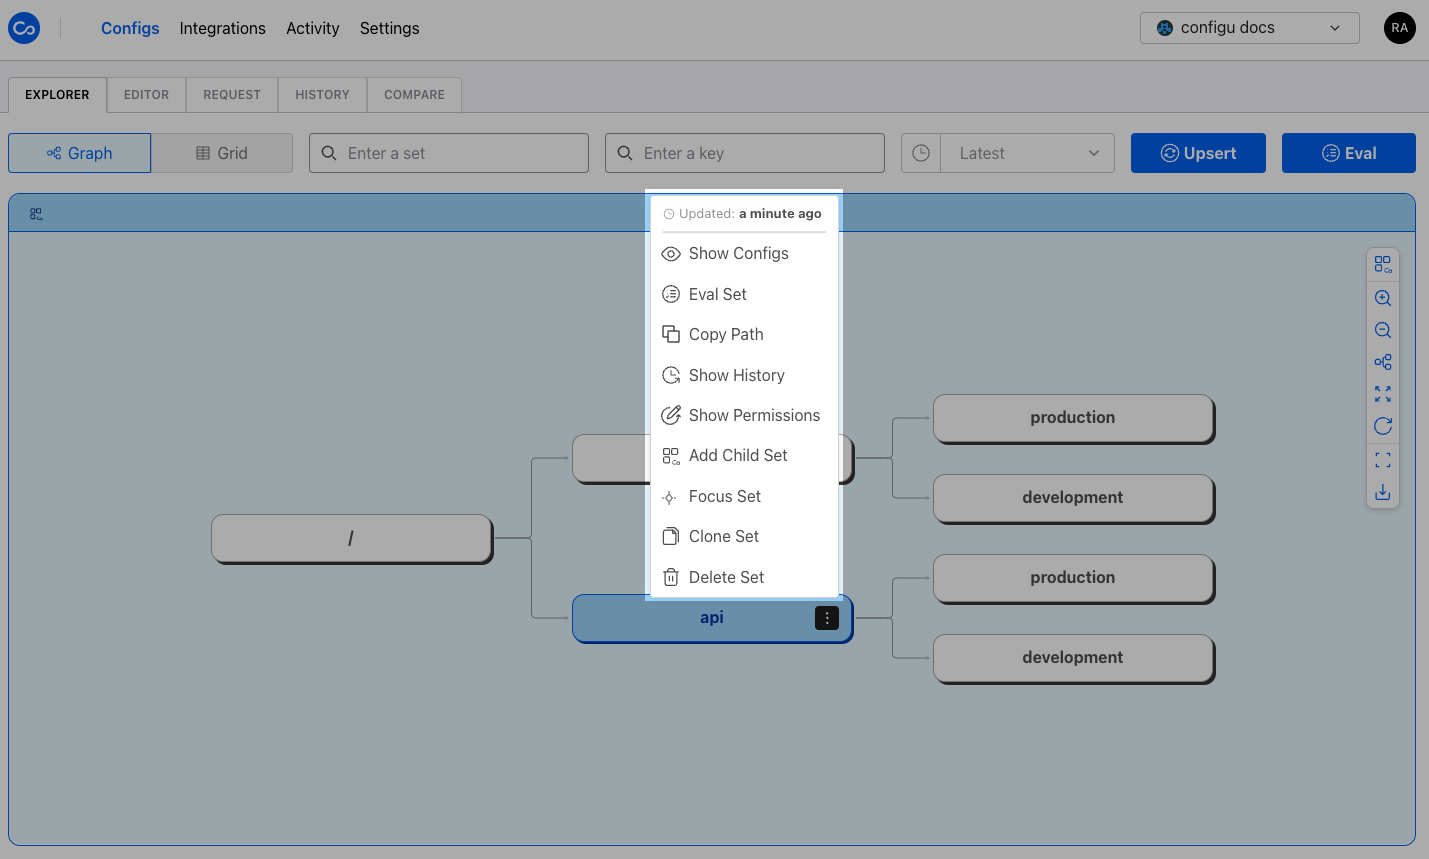Focus the Enter a key field
1429x859 pixels.
click(x=745, y=153)
